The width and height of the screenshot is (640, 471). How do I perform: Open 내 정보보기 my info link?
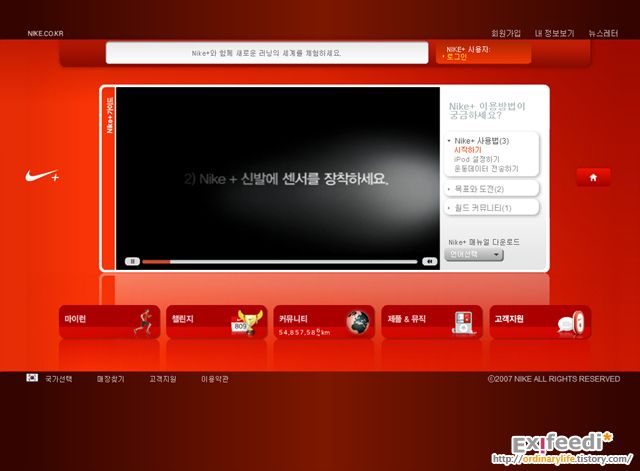point(554,33)
